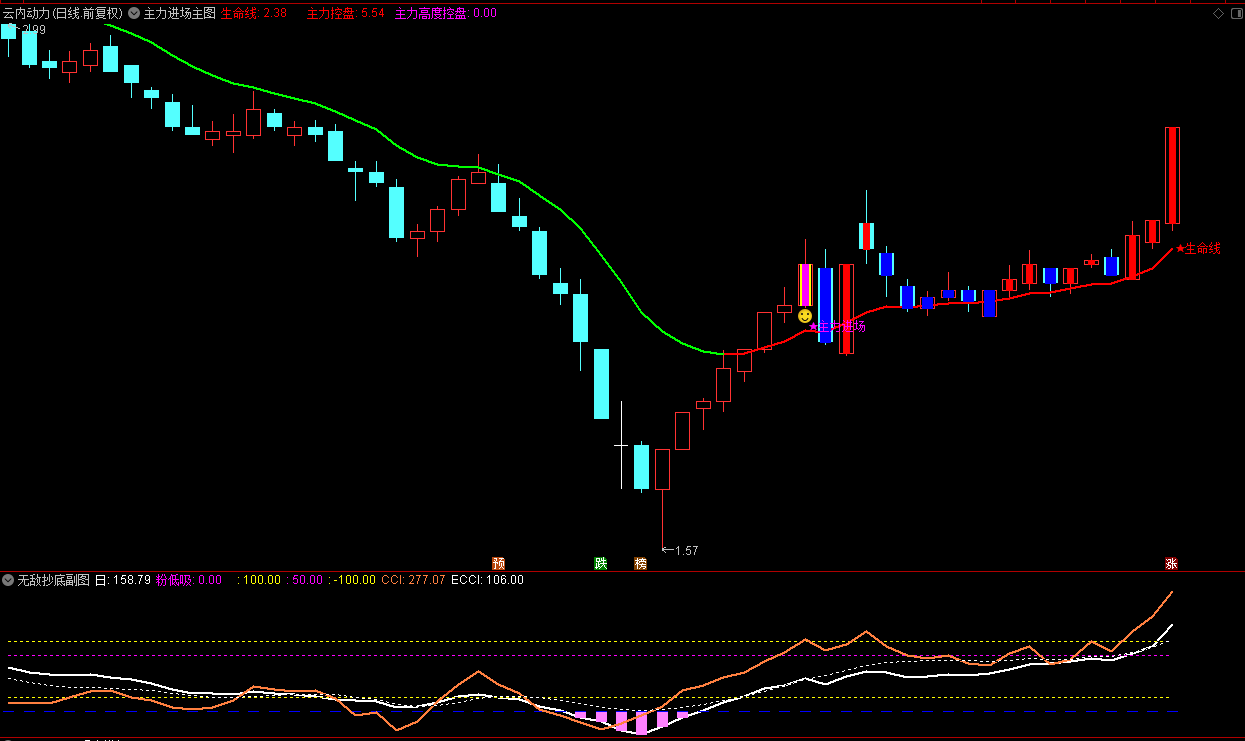Click the 粉低吸: 0.00 indicator value

coord(189,579)
